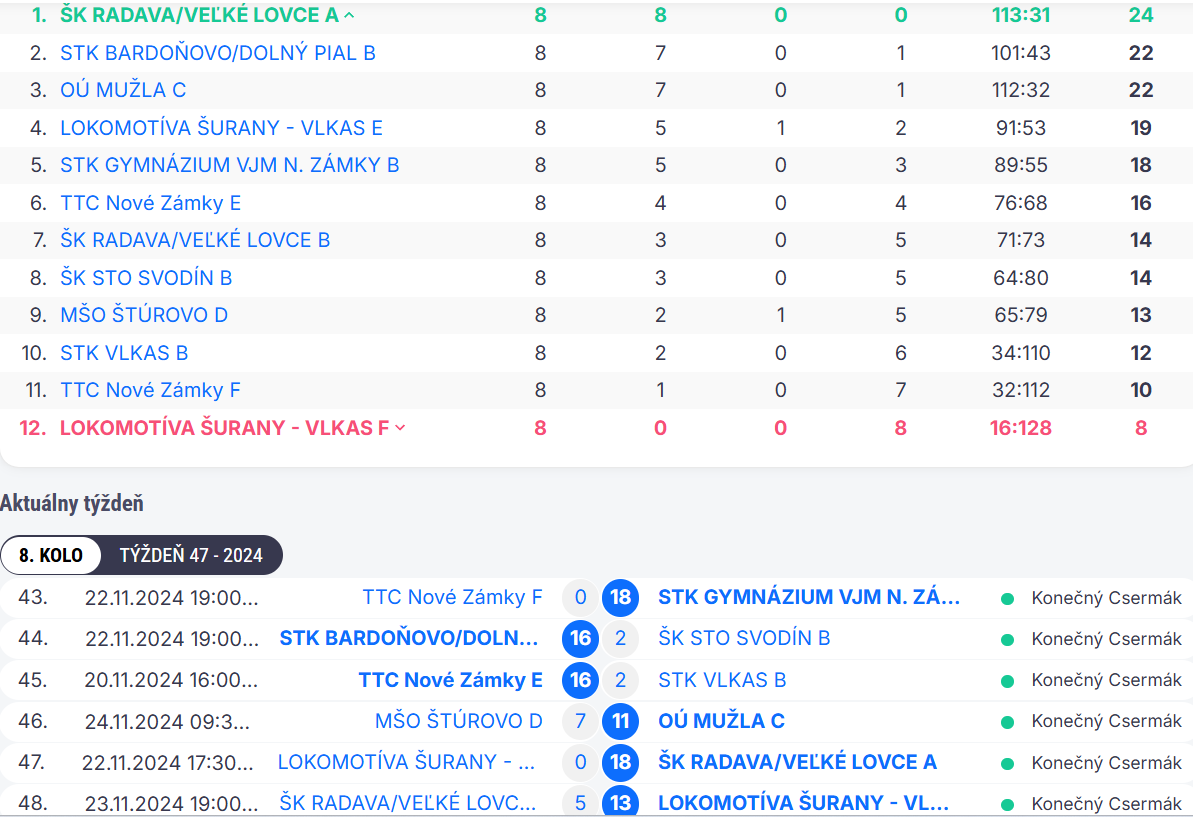Image resolution: width=1193 pixels, height=817 pixels.
Task: Click score 2 for STK VLKAS B match
Action: [620, 679]
